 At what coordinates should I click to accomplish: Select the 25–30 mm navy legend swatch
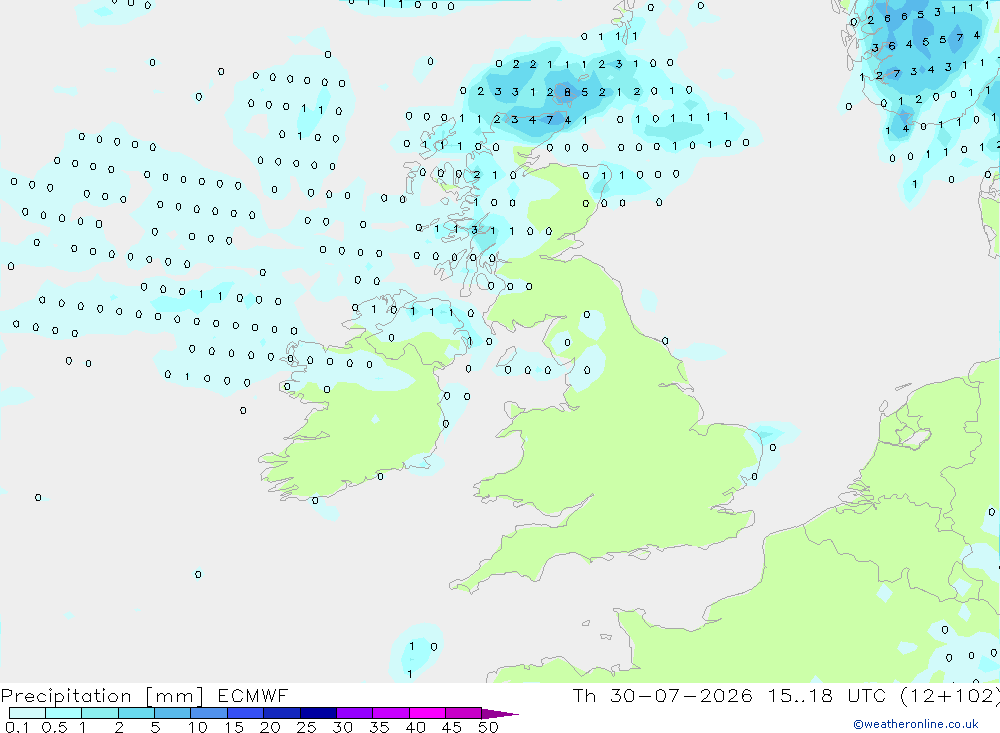pos(318,713)
